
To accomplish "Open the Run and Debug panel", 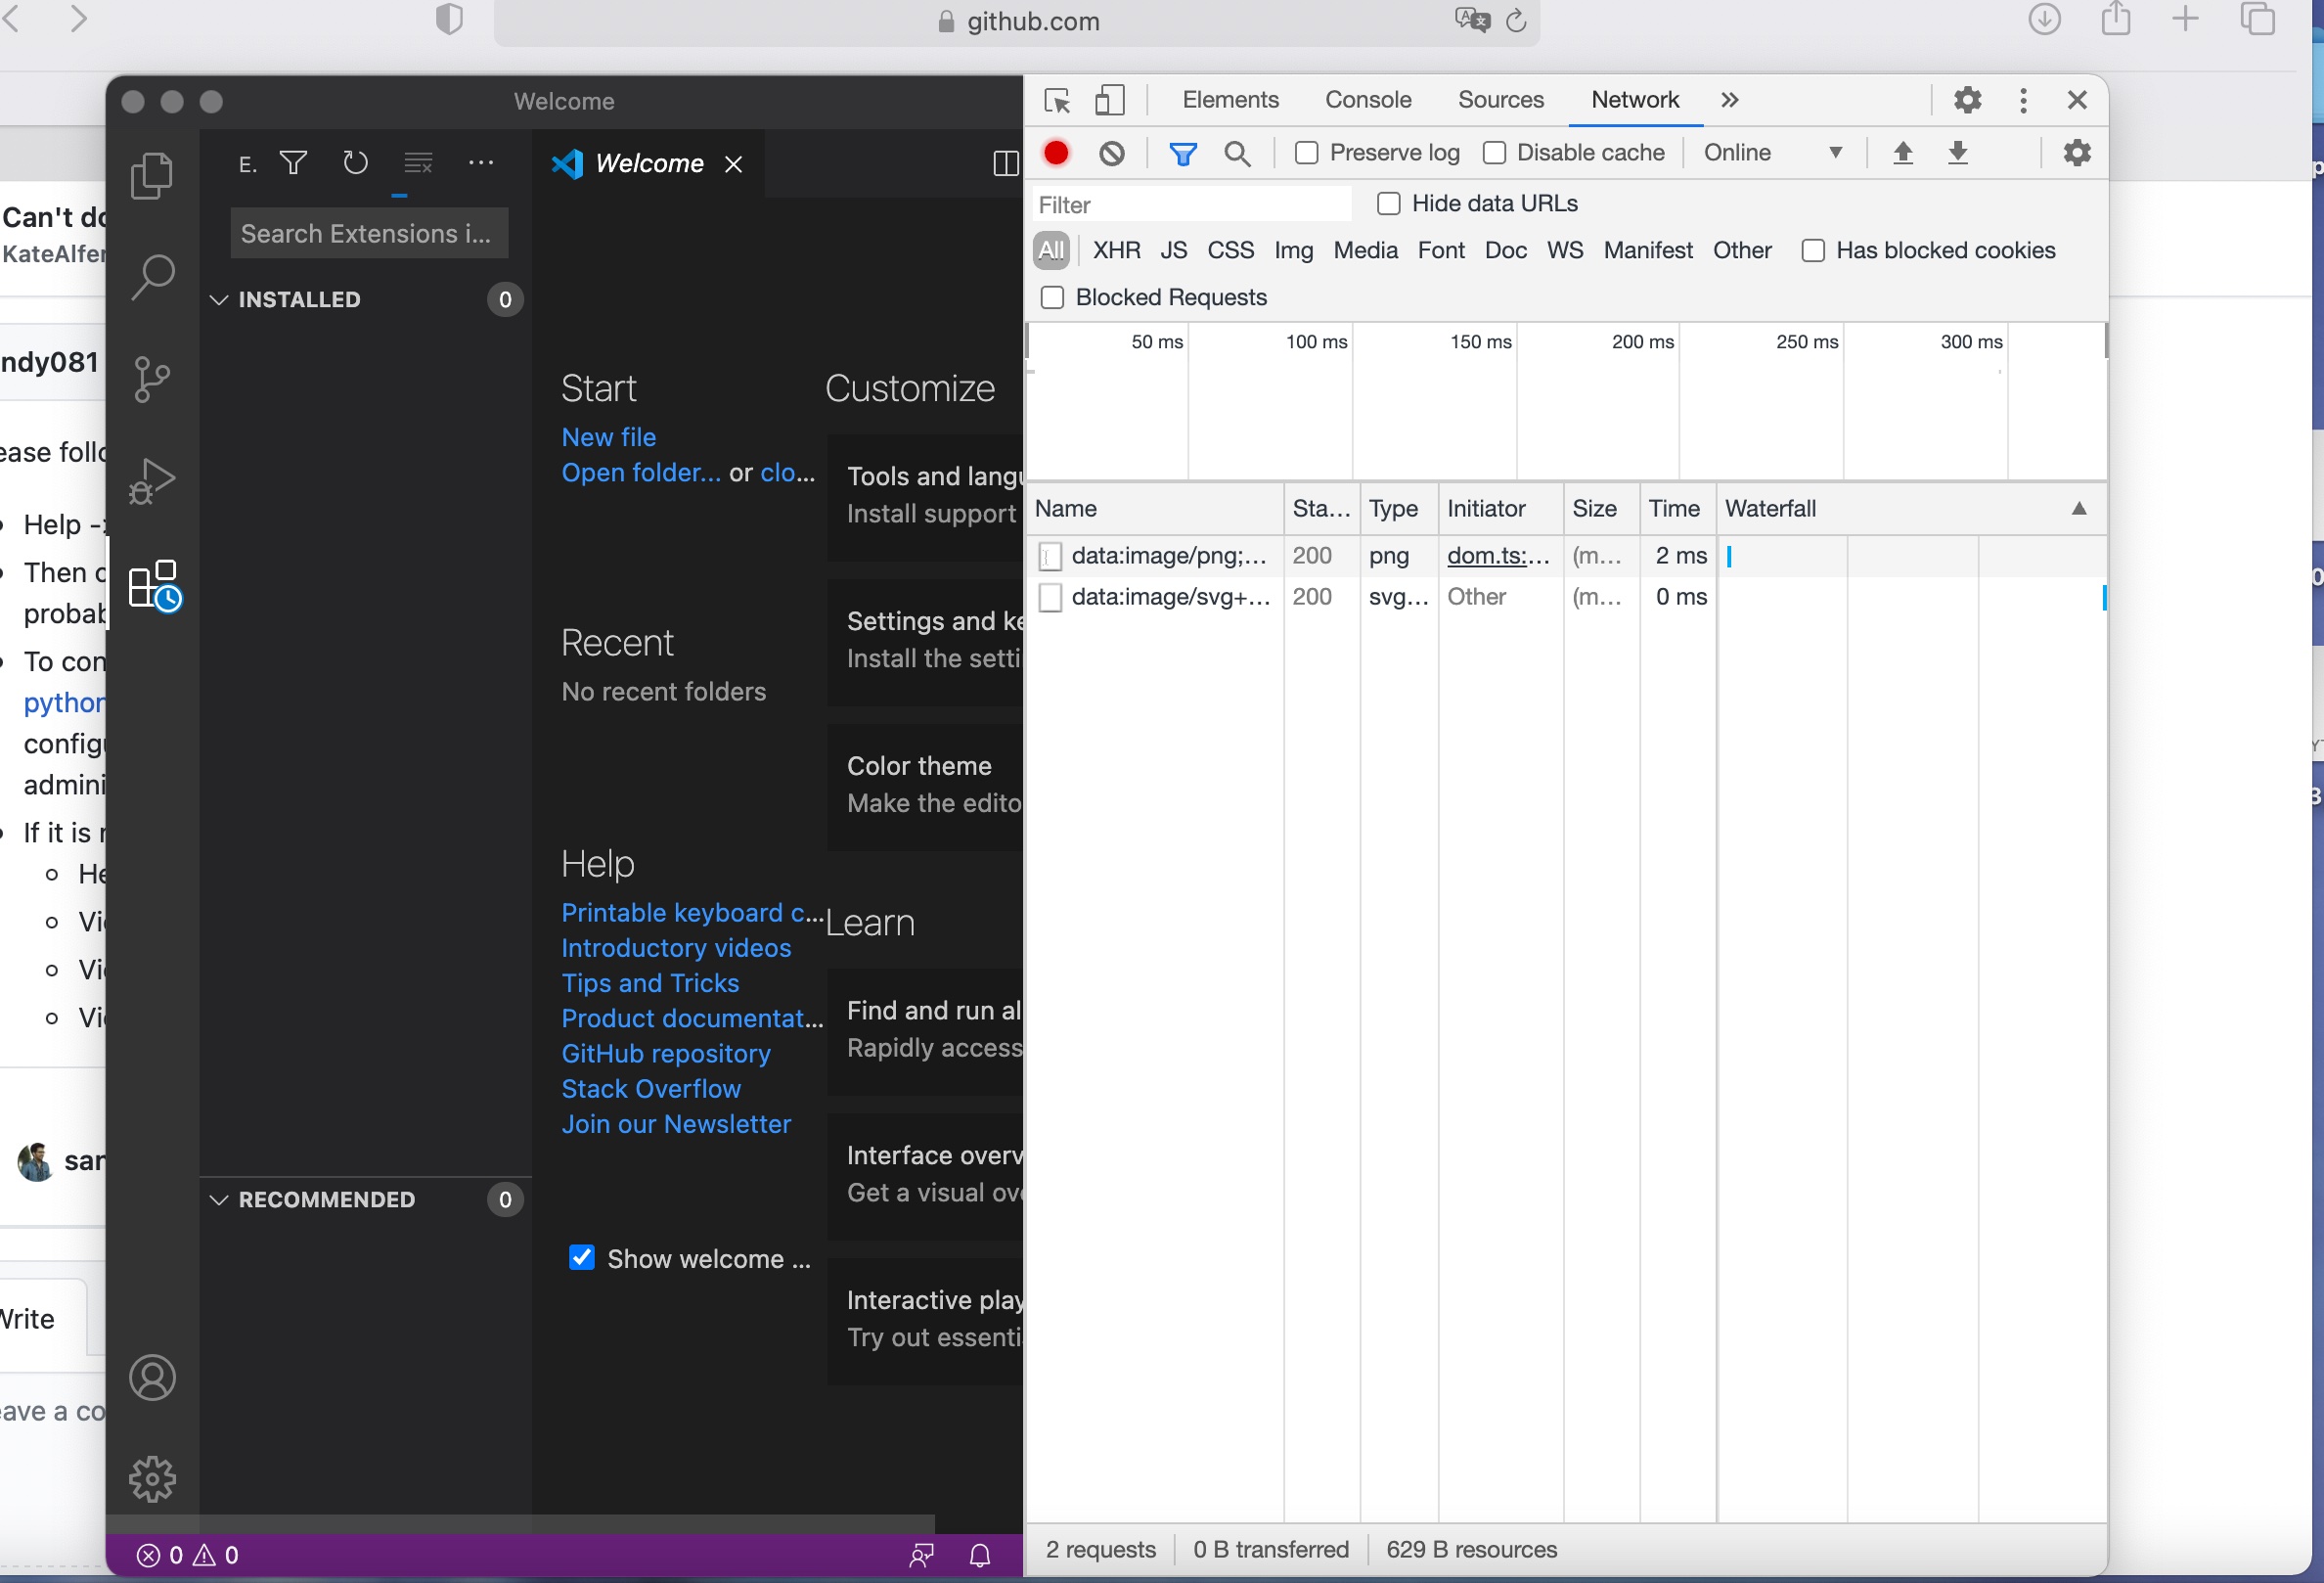I will tap(152, 481).
